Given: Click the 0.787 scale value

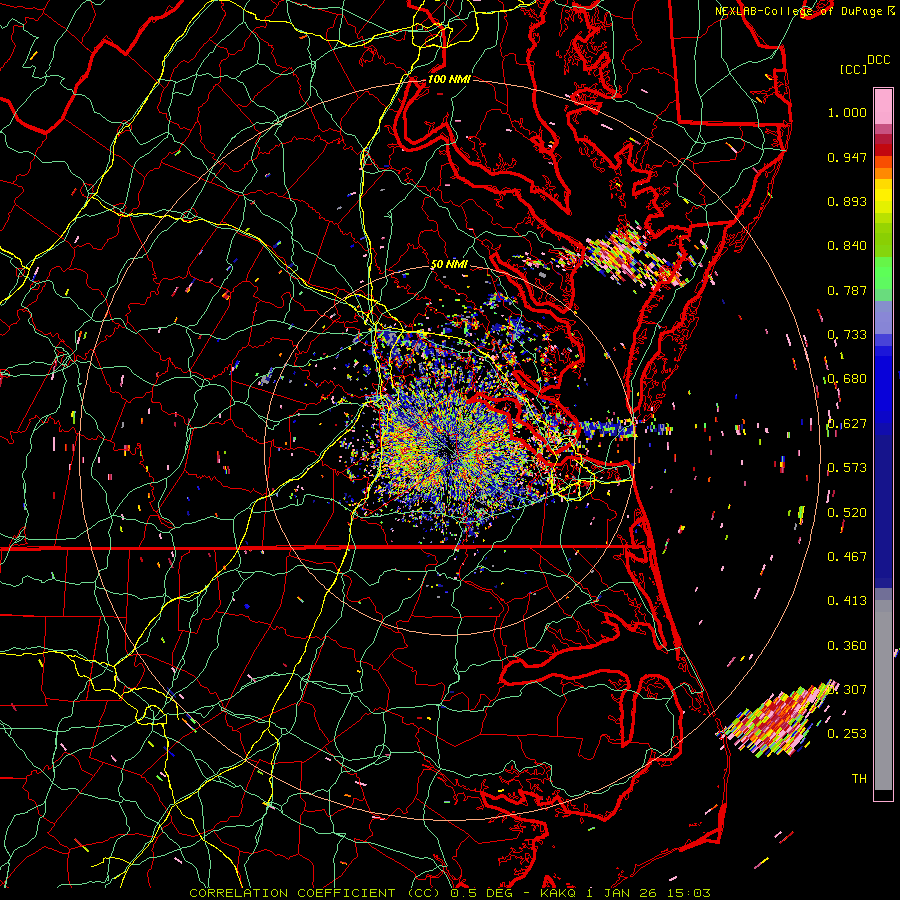Looking at the screenshot, I should click(847, 290).
